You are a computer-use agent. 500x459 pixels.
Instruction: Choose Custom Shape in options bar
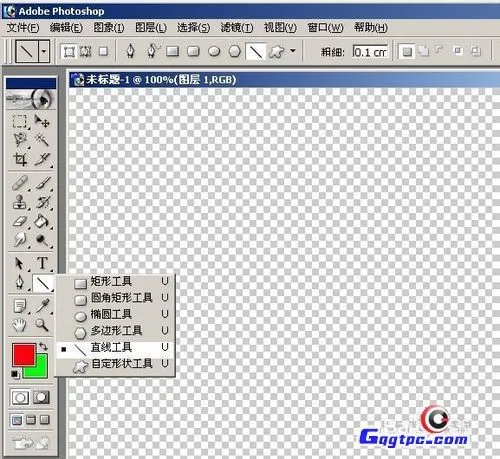(276, 52)
